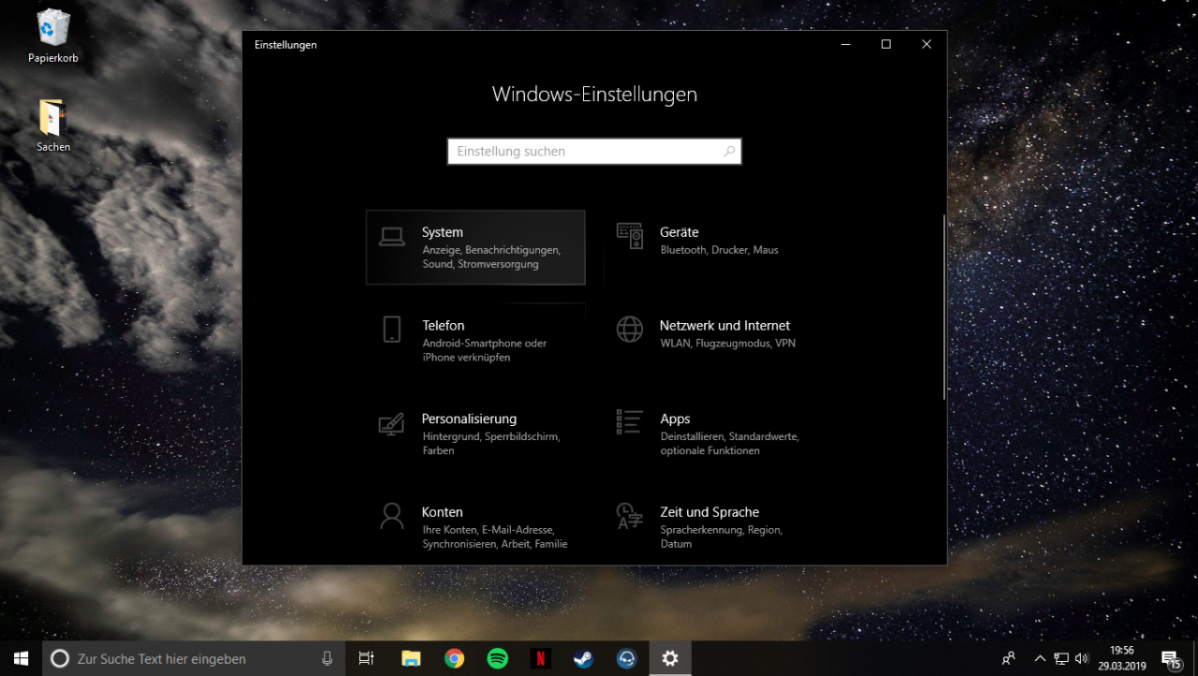Screen dimensions: 1198x676
Task: Click the text Bluetooth, Drucker, Maus
Action: (x=719, y=250)
